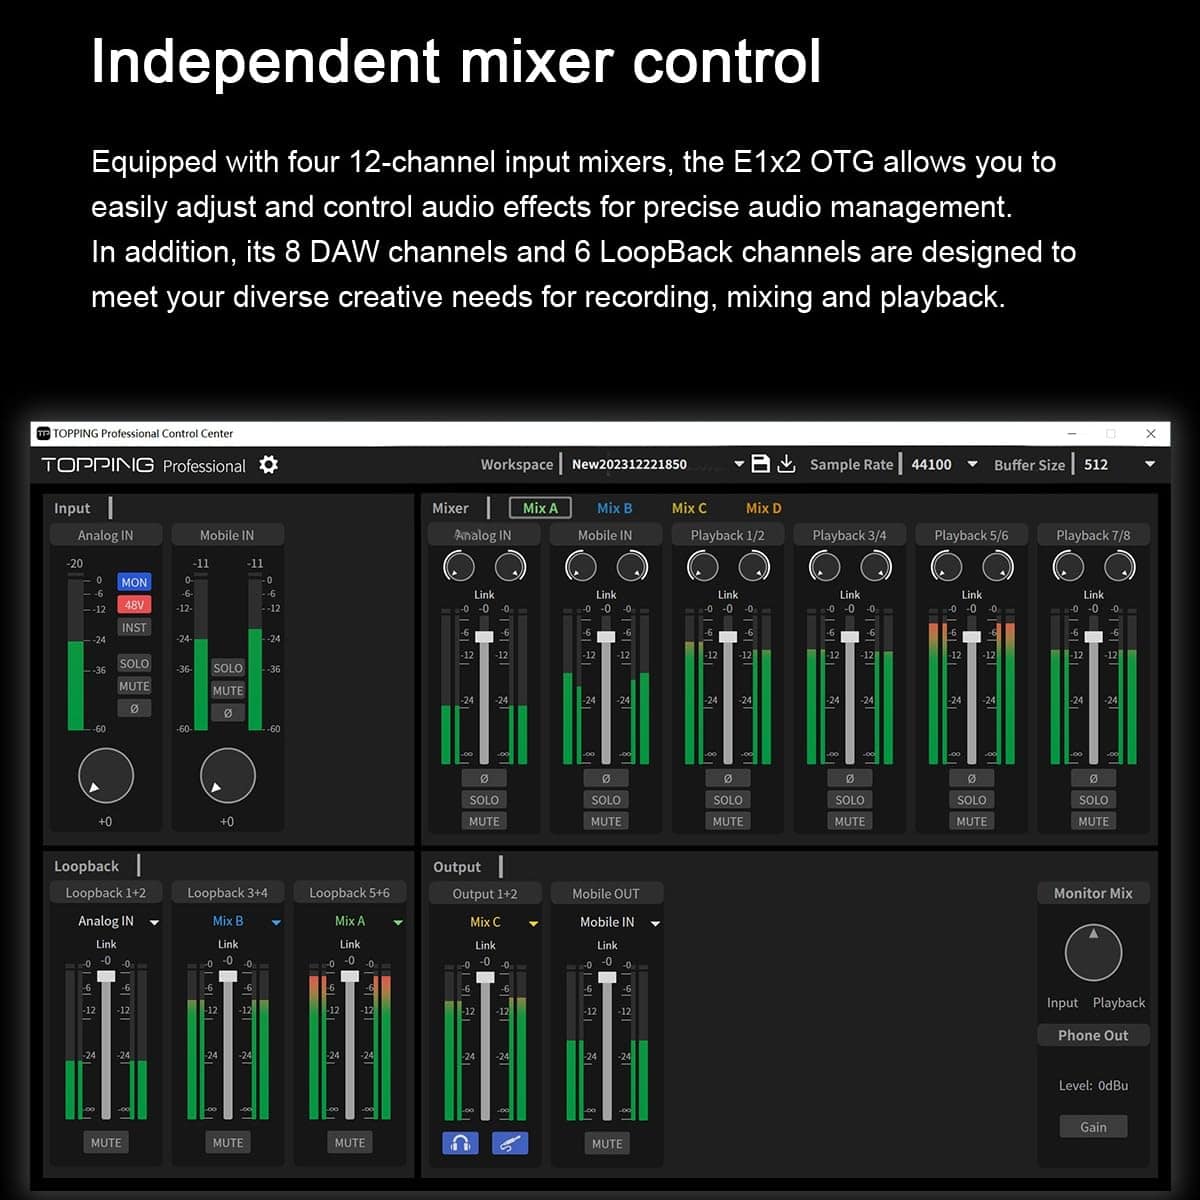Open the Sample Rate dropdown
Screen dimensions: 1200x1200
(971, 464)
